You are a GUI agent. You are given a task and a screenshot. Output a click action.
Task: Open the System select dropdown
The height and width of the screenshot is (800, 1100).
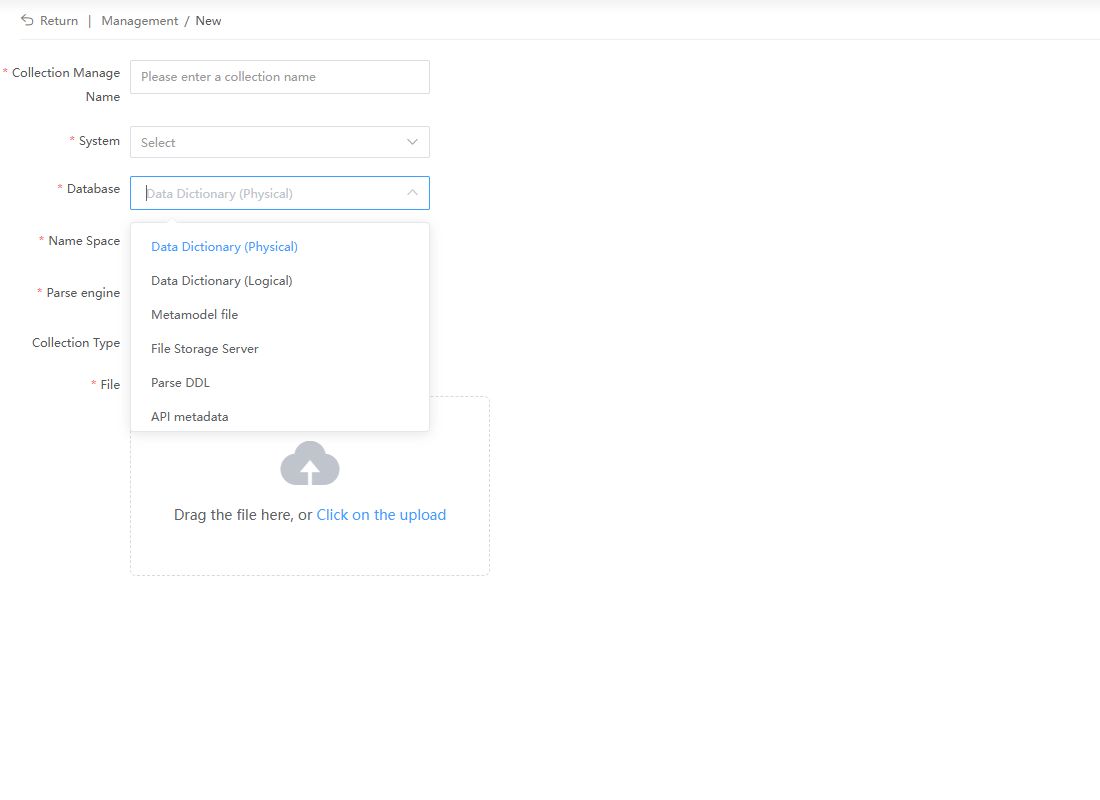coord(280,142)
